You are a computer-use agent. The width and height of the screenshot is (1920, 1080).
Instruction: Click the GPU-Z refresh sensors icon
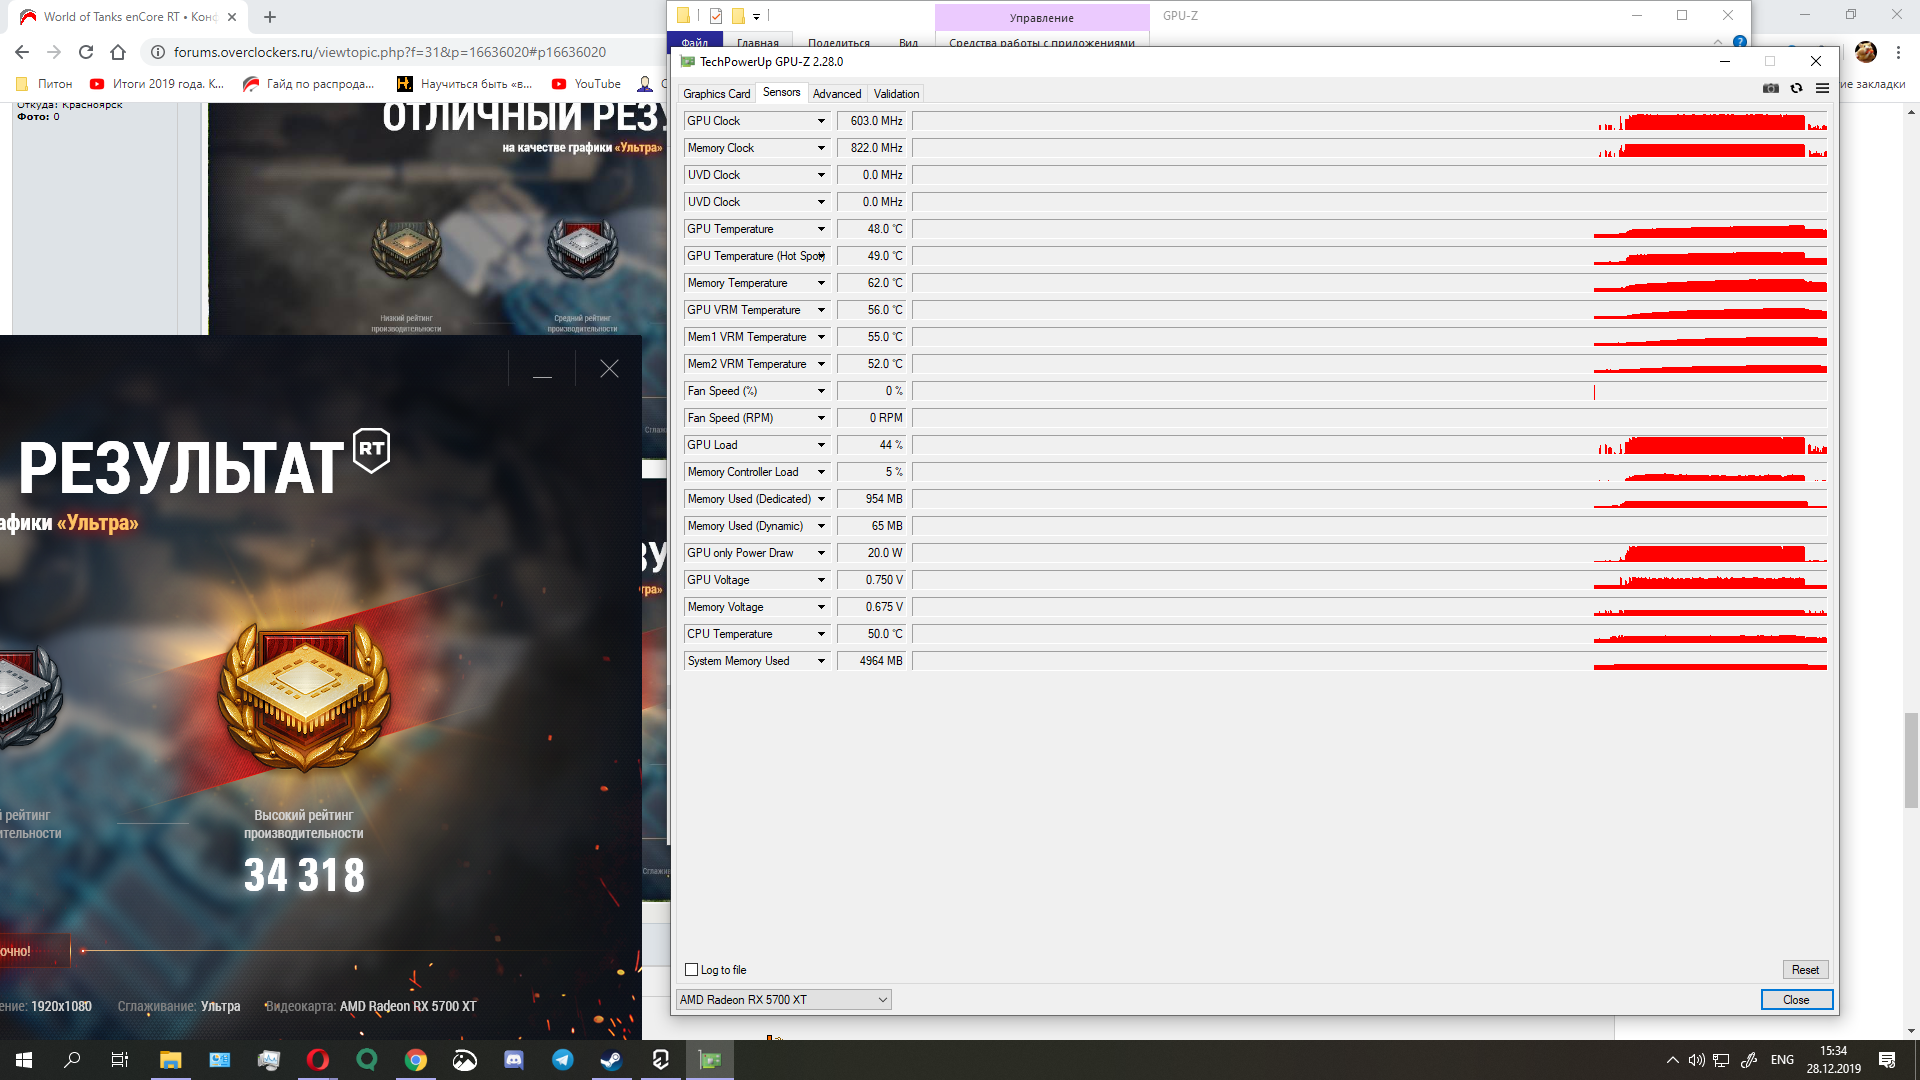1796,89
